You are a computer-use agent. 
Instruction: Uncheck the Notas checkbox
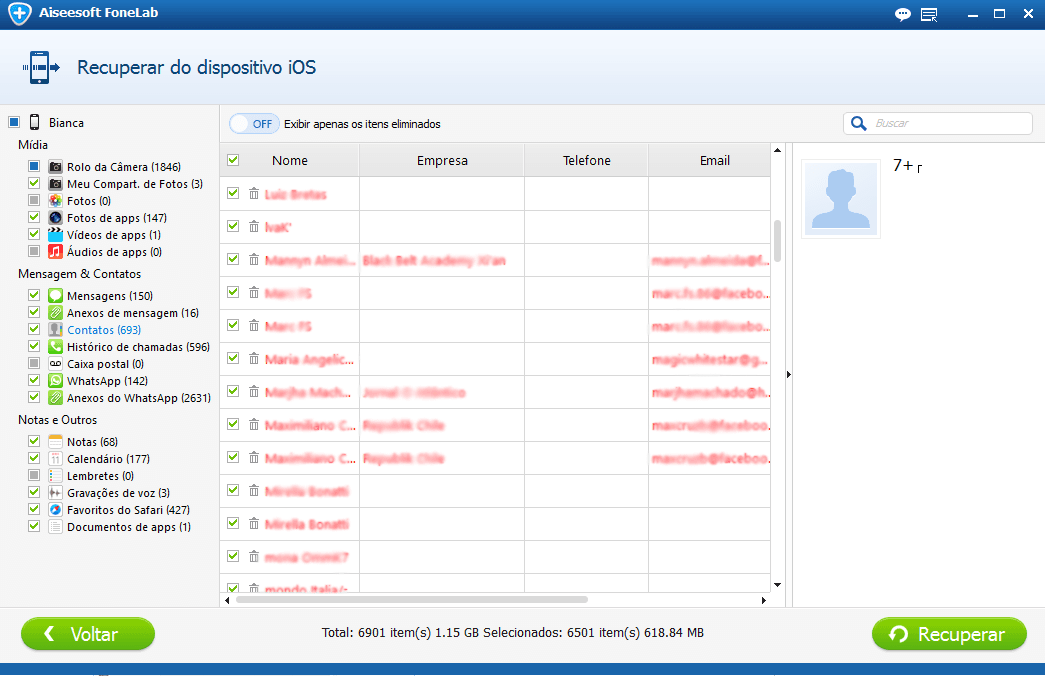tap(34, 442)
